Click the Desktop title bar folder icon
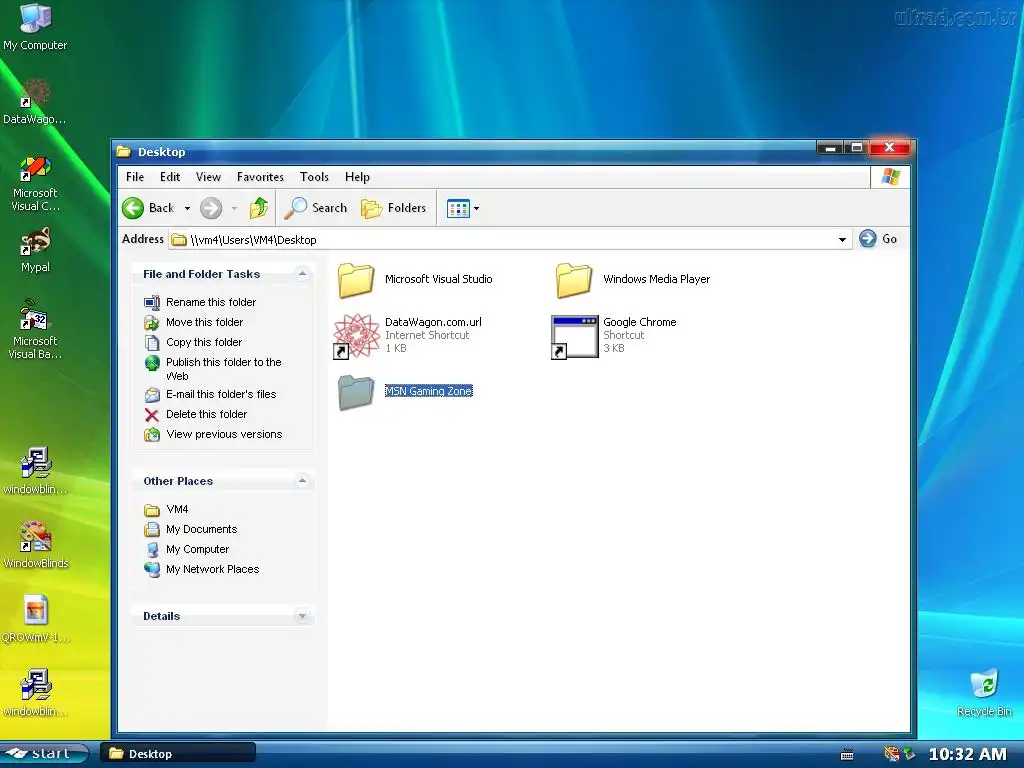This screenshot has width=1024, height=768. point(124,152)
